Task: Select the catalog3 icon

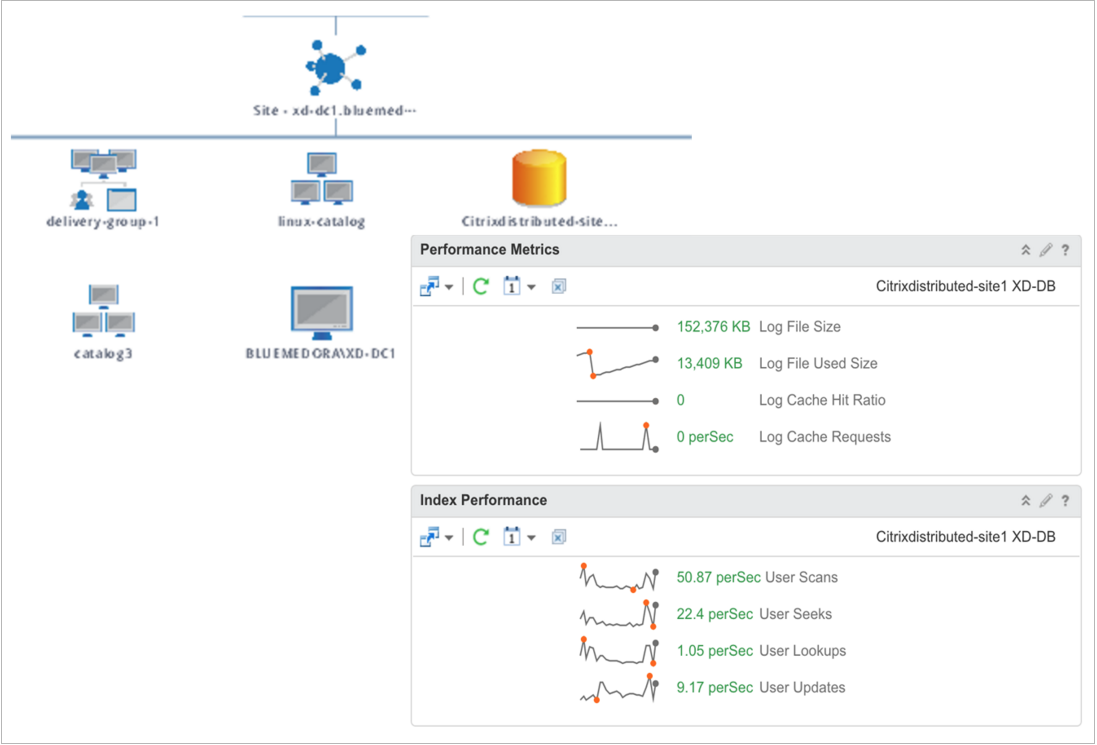Action: [x=104, y=310]
